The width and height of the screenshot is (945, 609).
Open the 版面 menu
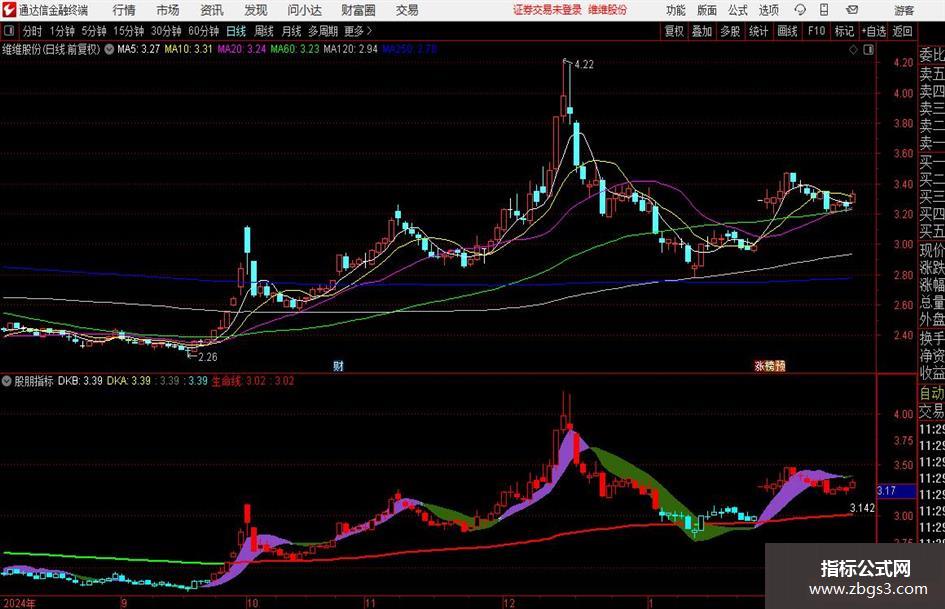[707, 10]
